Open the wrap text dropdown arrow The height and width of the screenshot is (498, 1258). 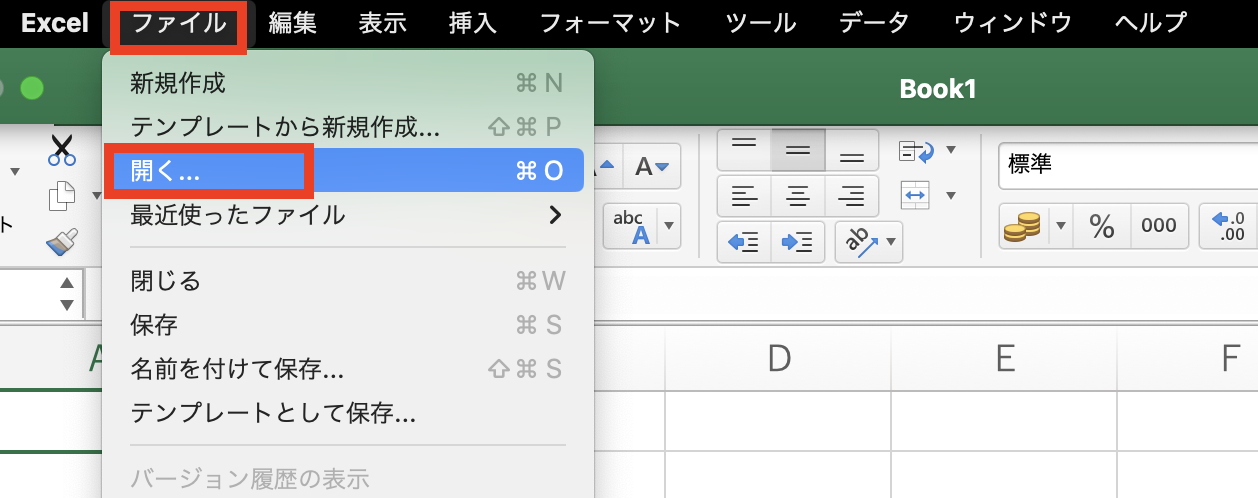951,150
